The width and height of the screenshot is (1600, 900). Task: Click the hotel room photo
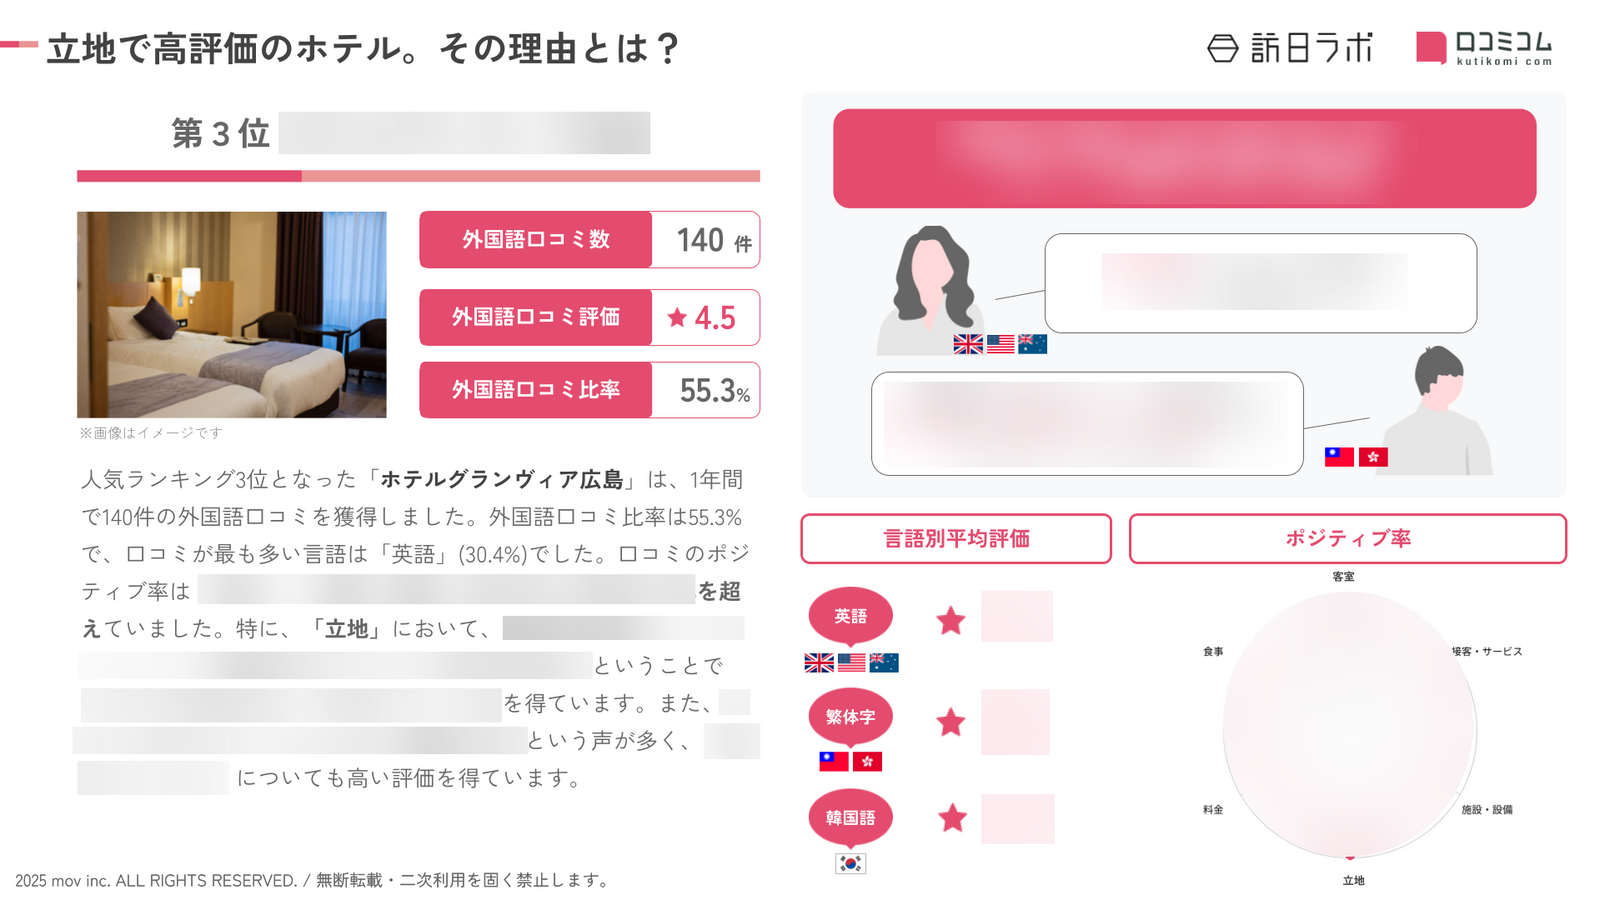232,314
